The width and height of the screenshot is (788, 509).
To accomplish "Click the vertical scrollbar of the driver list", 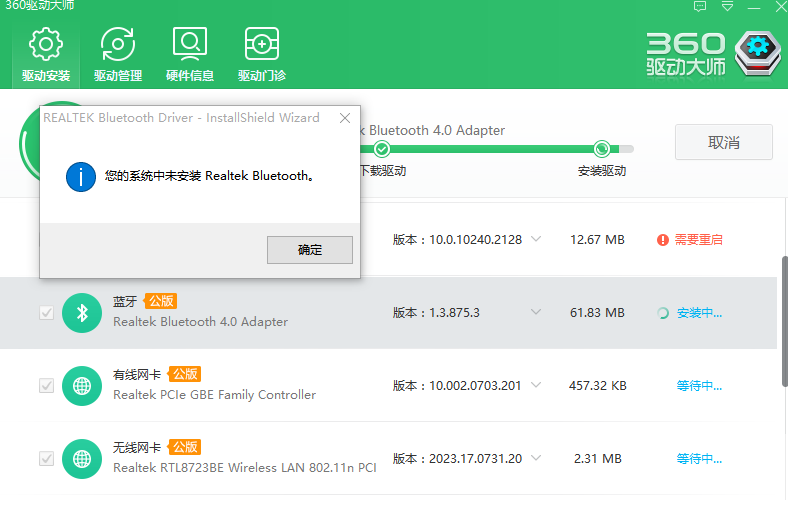I will [x=784, y=322].
